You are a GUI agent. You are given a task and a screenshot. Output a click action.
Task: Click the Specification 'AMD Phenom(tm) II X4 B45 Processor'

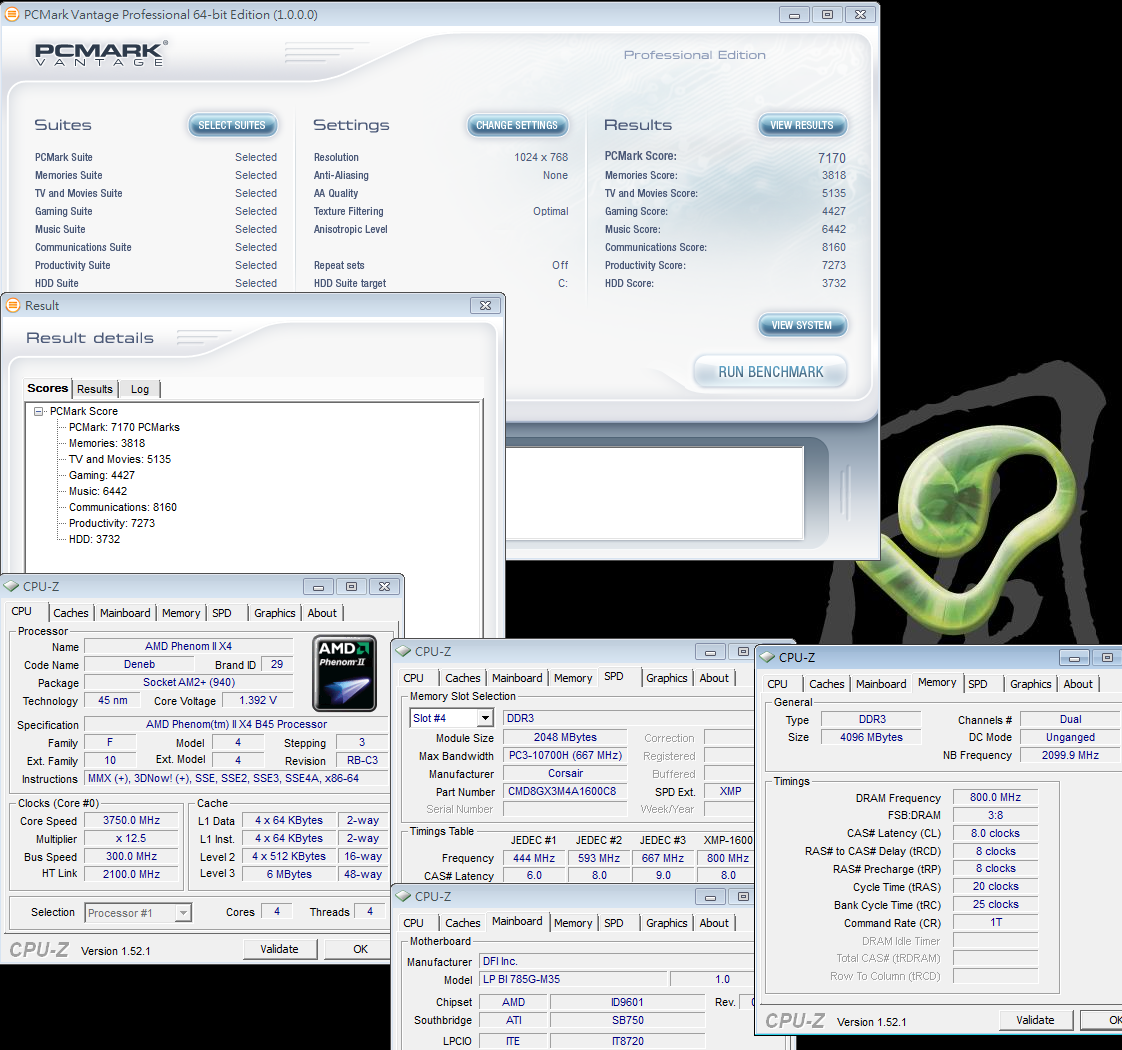(236, 724)
